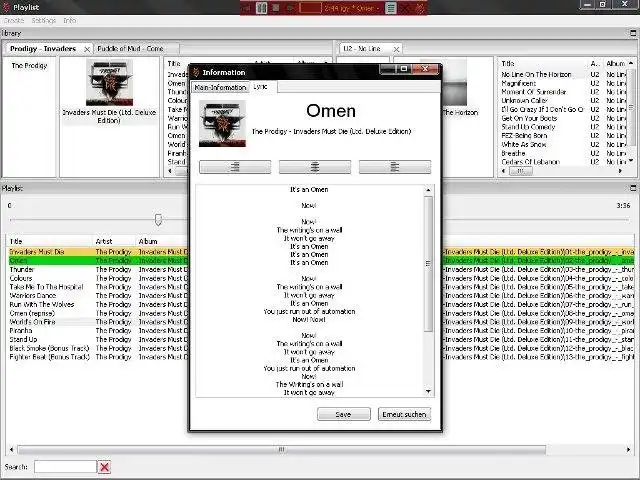Select 'Stand Up' track in playlist
Screen dimensions: 640x480
pyautogui.click(x=23, y=339)
